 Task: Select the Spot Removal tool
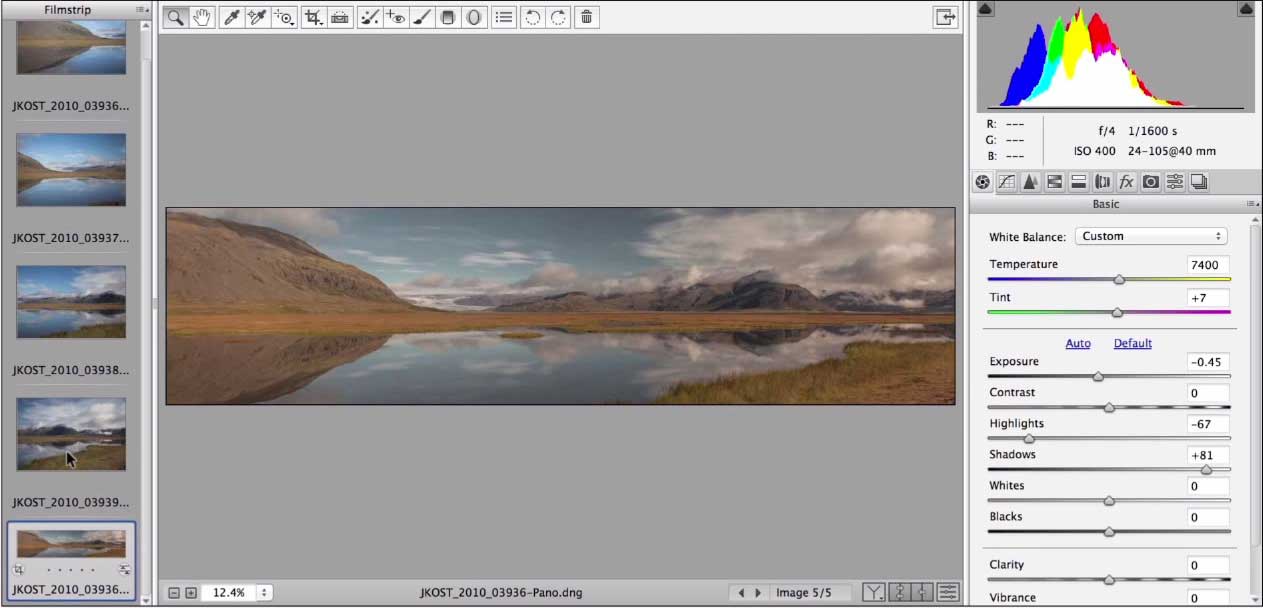[370, 17]
